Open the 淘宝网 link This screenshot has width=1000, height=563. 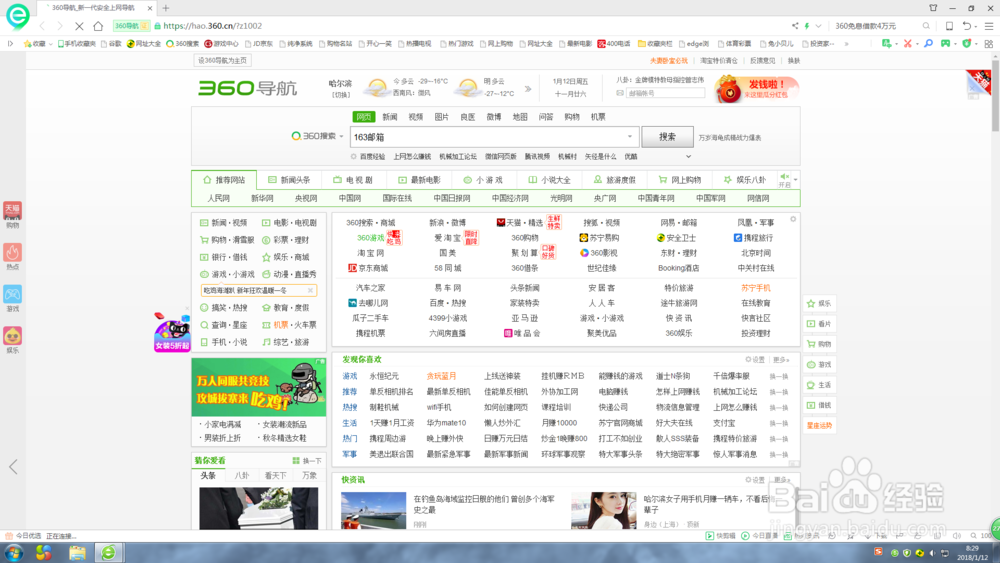[x=371, y=252]
